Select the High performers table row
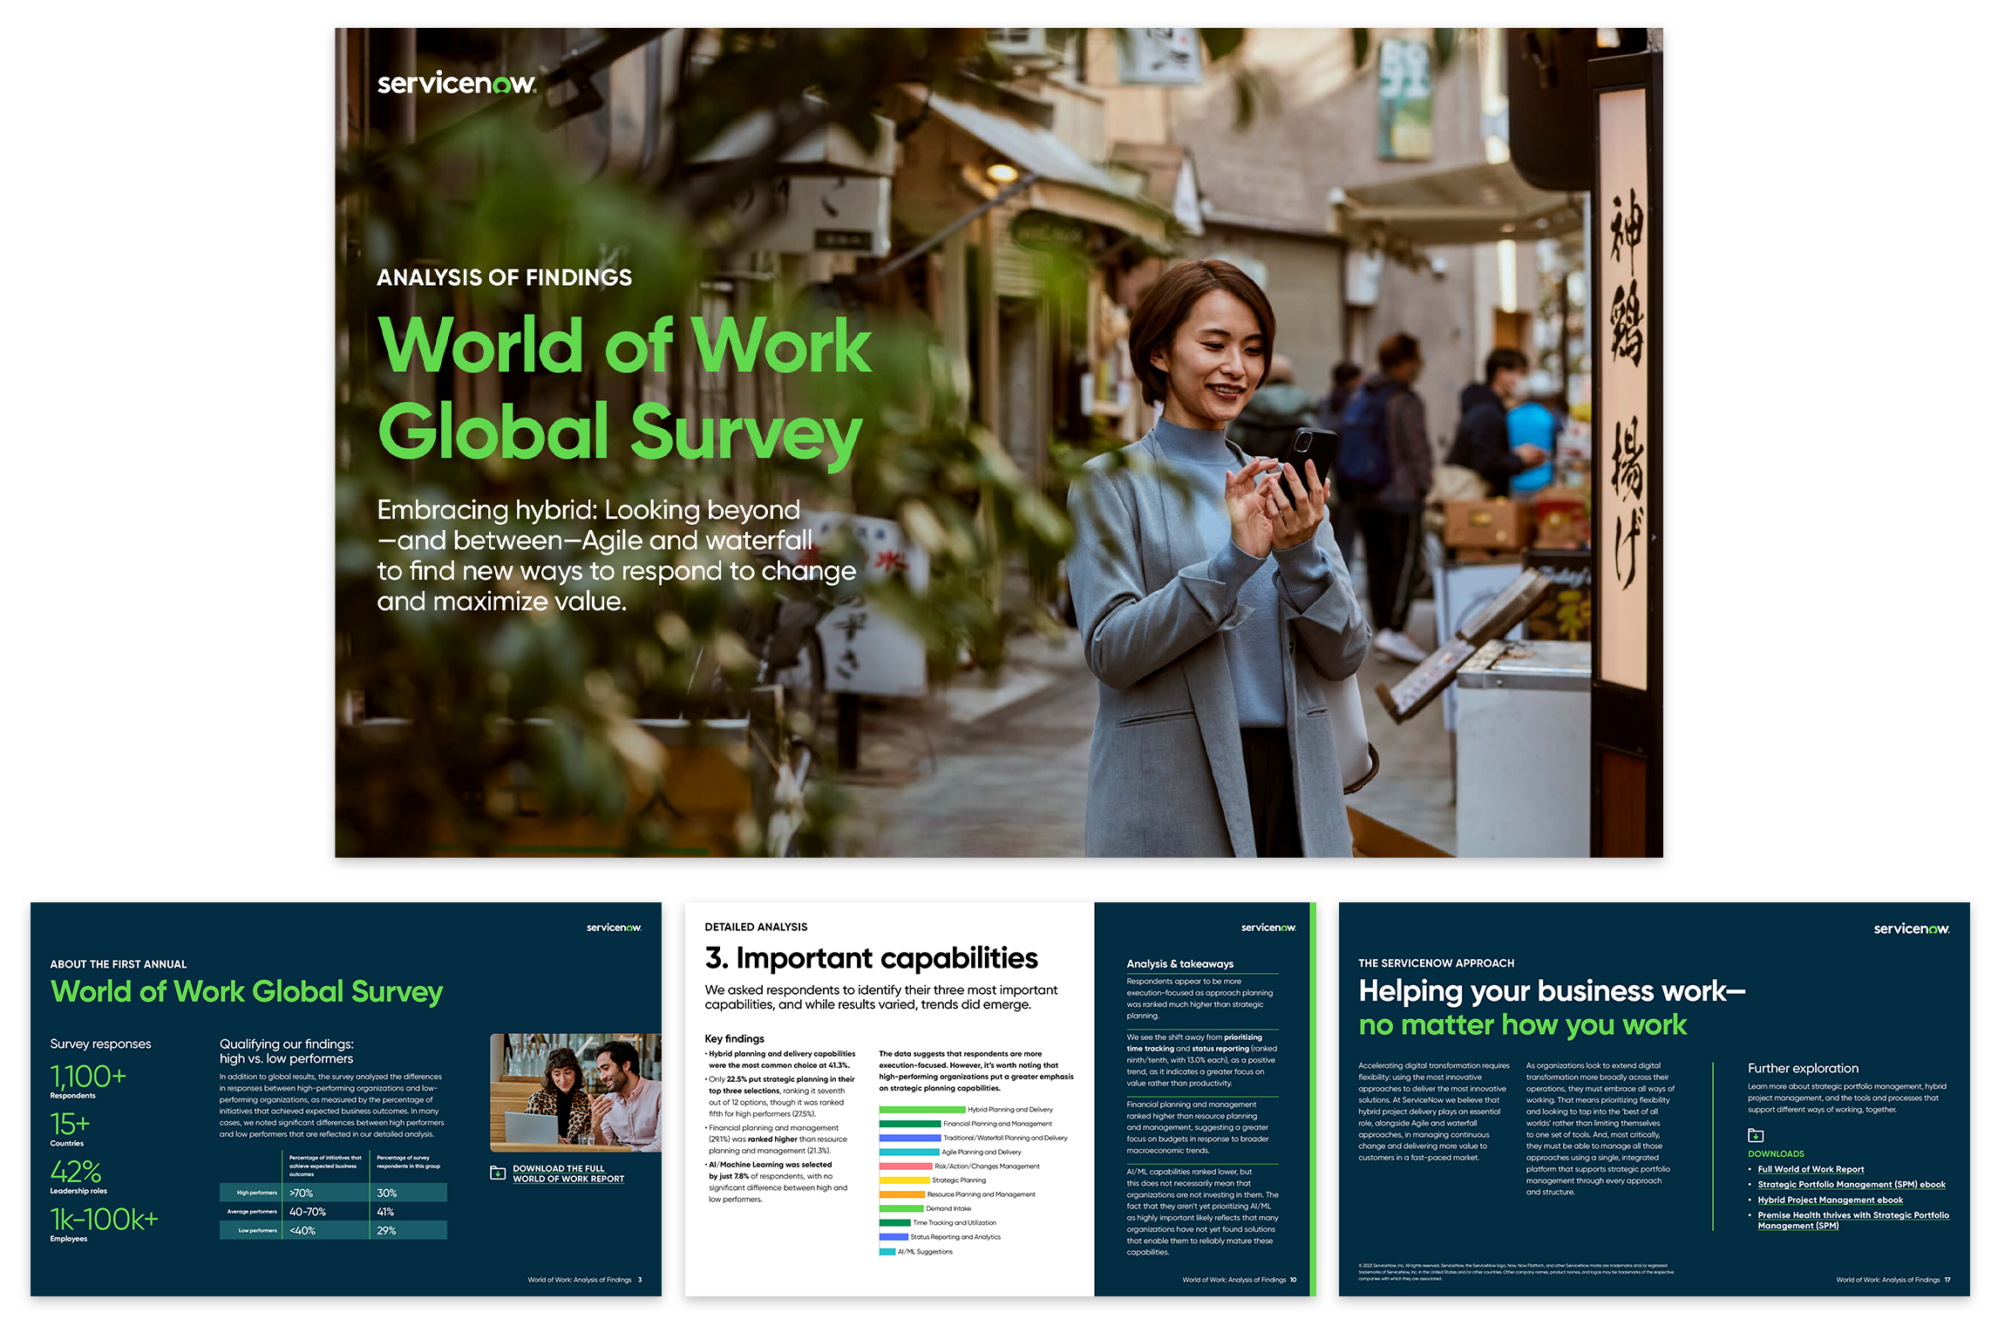1998x1326 pixels. pyautogui.click(x=333, y=1192)
